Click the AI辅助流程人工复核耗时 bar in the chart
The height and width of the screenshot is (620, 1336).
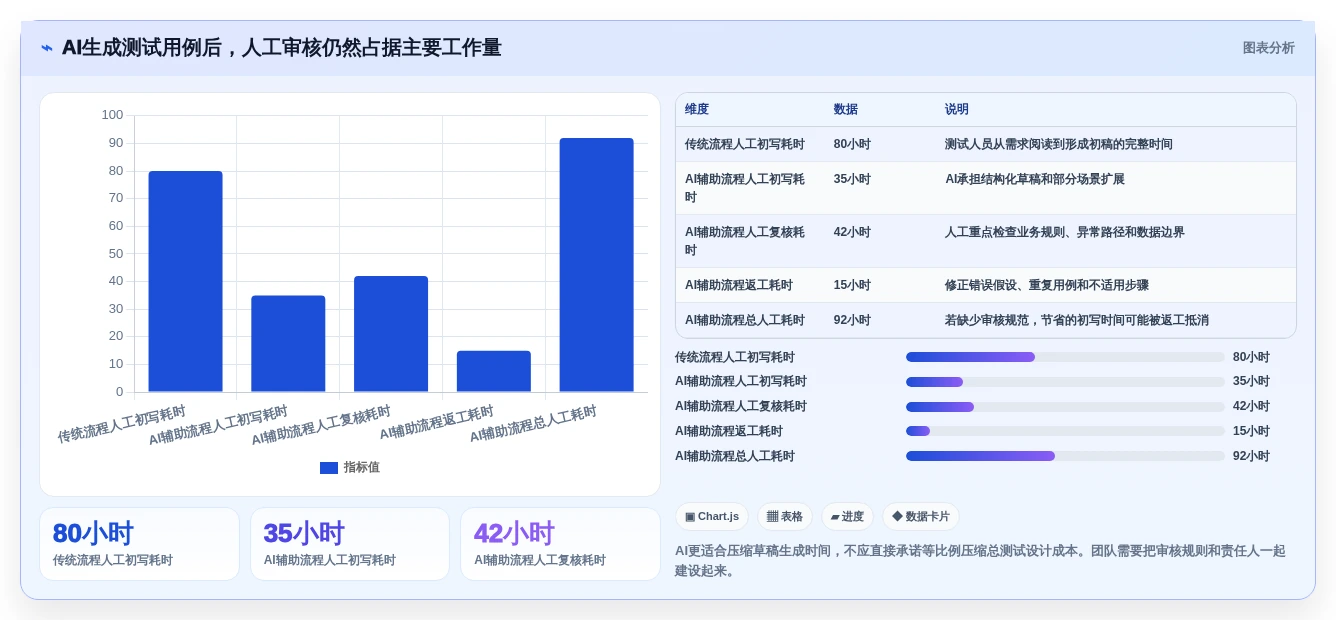[391, 334]
